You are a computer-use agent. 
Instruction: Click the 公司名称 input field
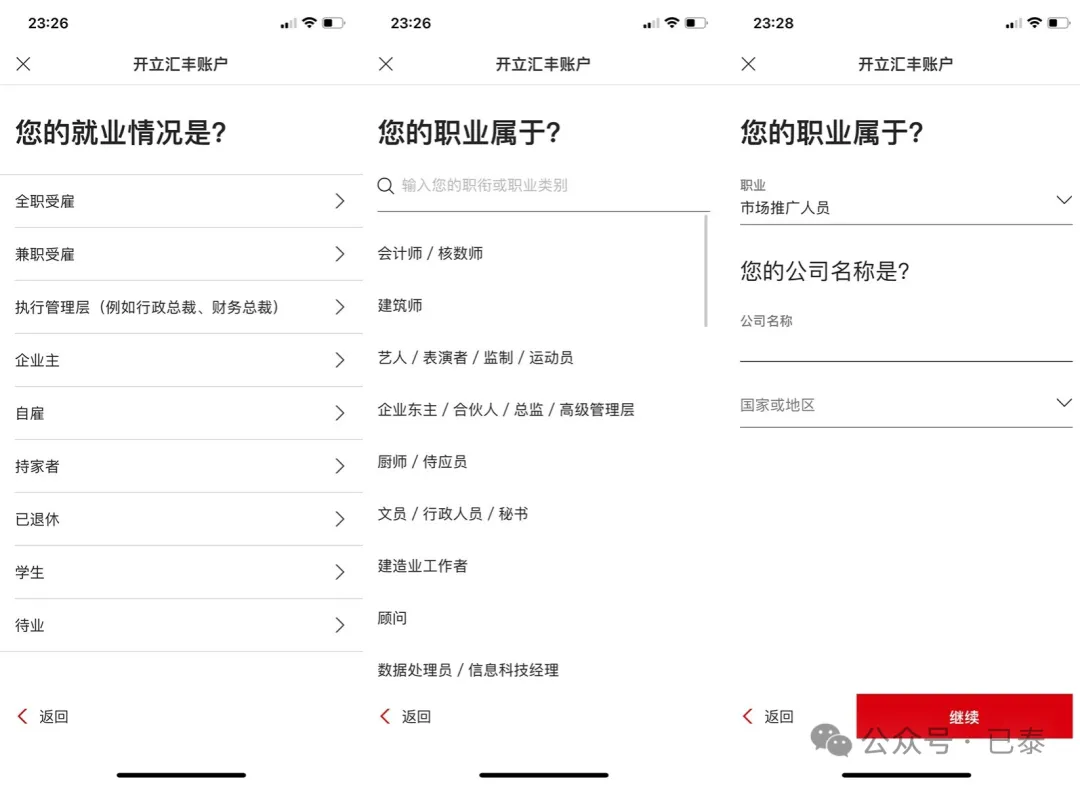[x=906, y=337]
